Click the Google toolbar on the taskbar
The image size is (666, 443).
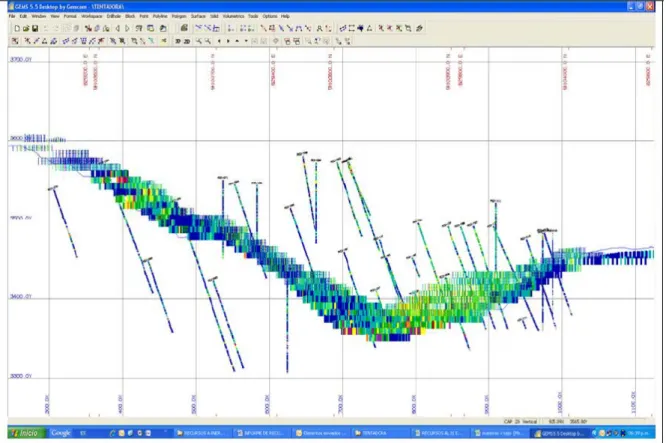[x=61, y=433]
